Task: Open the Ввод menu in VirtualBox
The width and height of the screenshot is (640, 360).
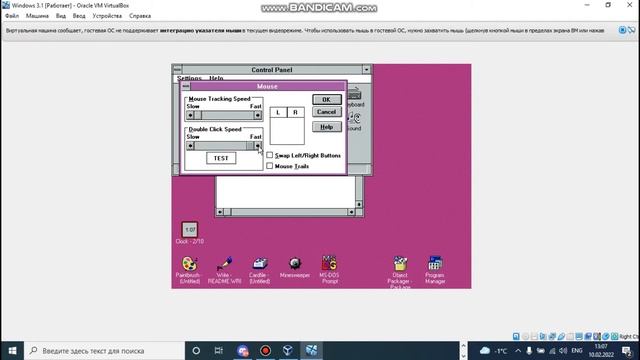Action: click(79, 16)
